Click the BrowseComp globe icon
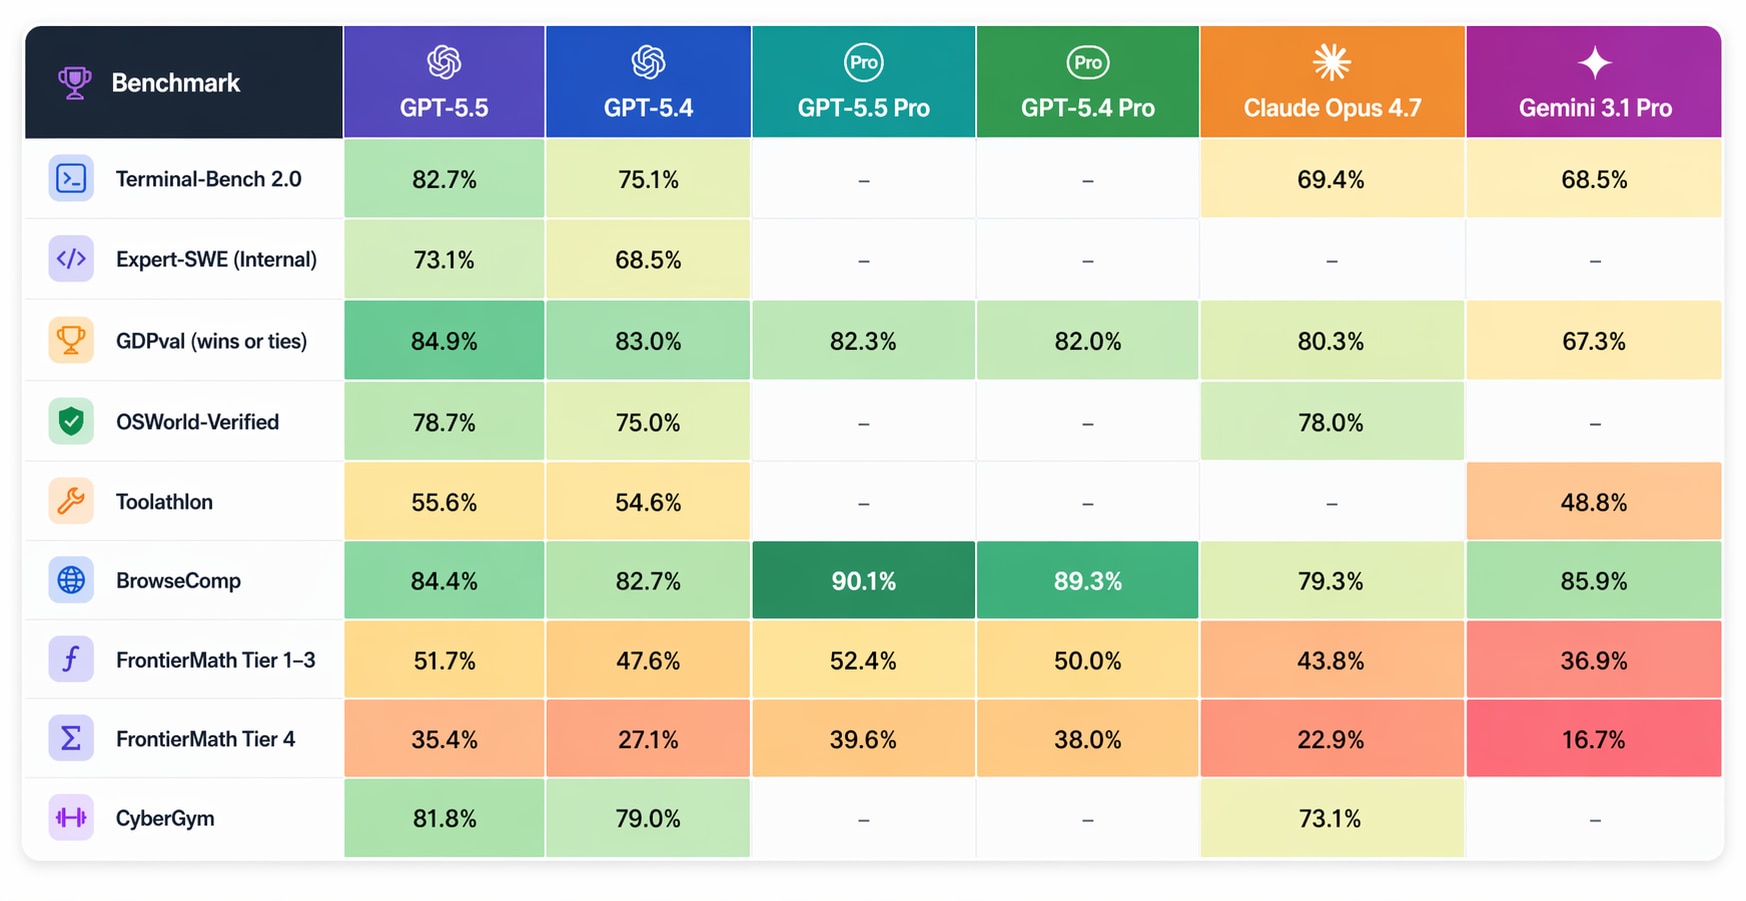This screenshot has height=901, width=1746. 71,580
